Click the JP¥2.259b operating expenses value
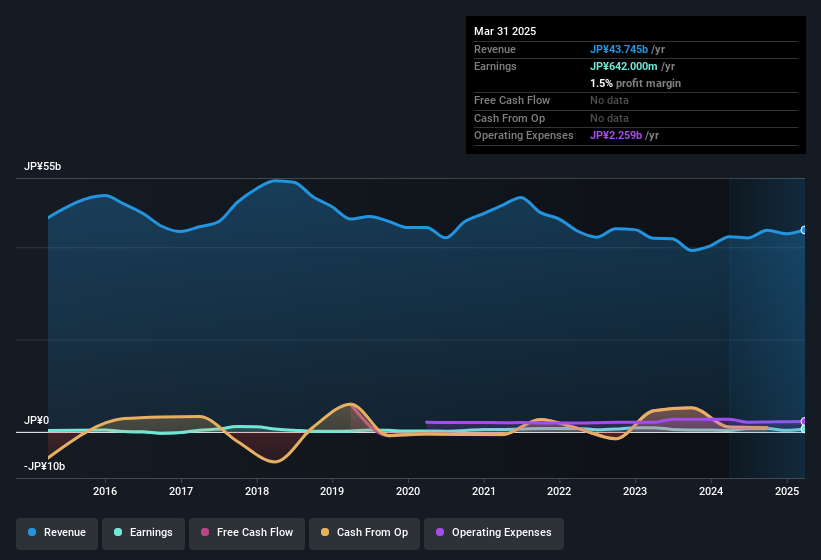The image size is (821, 560). [x=616, y=136]
